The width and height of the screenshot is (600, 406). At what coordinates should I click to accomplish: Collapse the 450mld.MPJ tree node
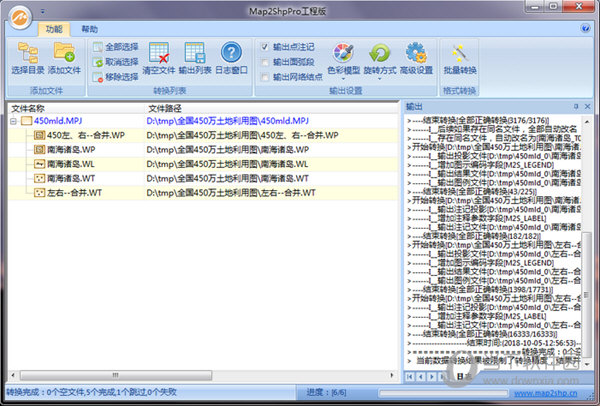point(13,121)
